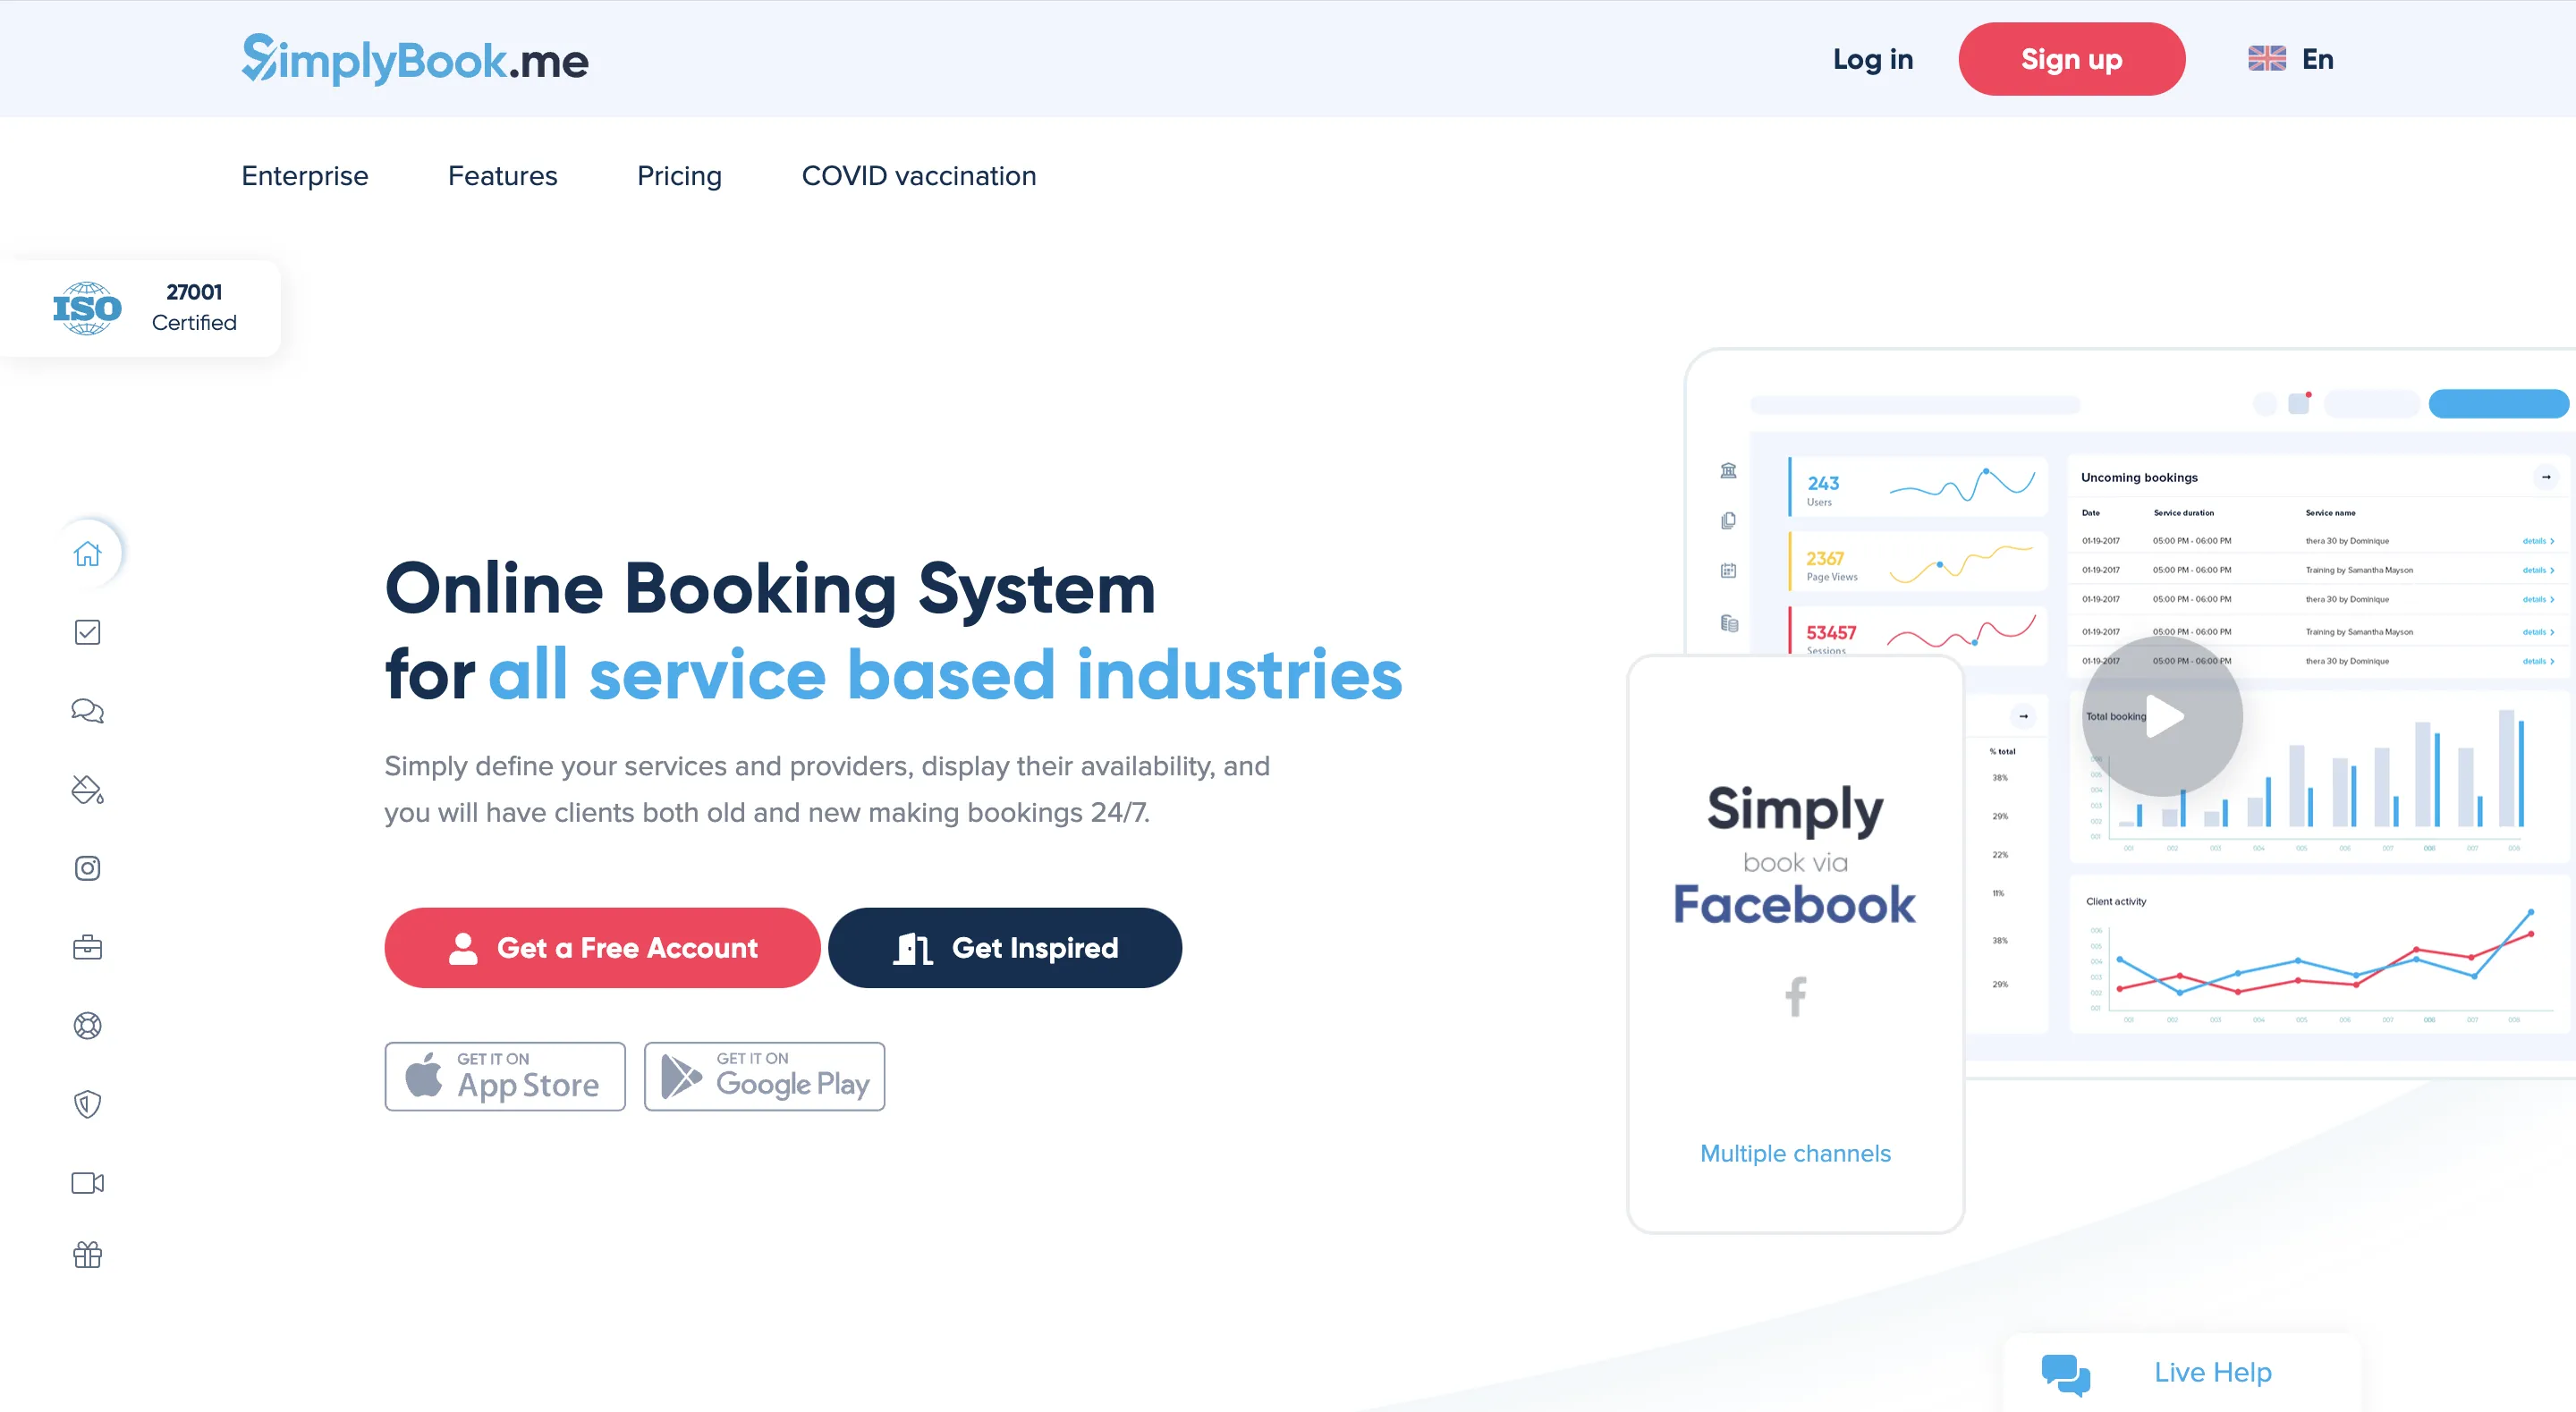2576x1412 pixels.
Task: Open the chat bubbles sidebar icon
Action: pyautogui.click(x=87, y=711)
